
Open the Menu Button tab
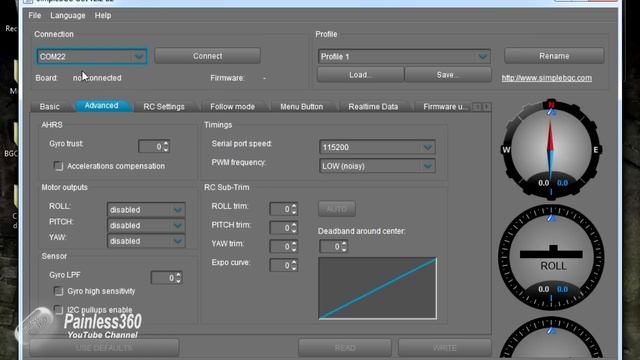[302, 107]
